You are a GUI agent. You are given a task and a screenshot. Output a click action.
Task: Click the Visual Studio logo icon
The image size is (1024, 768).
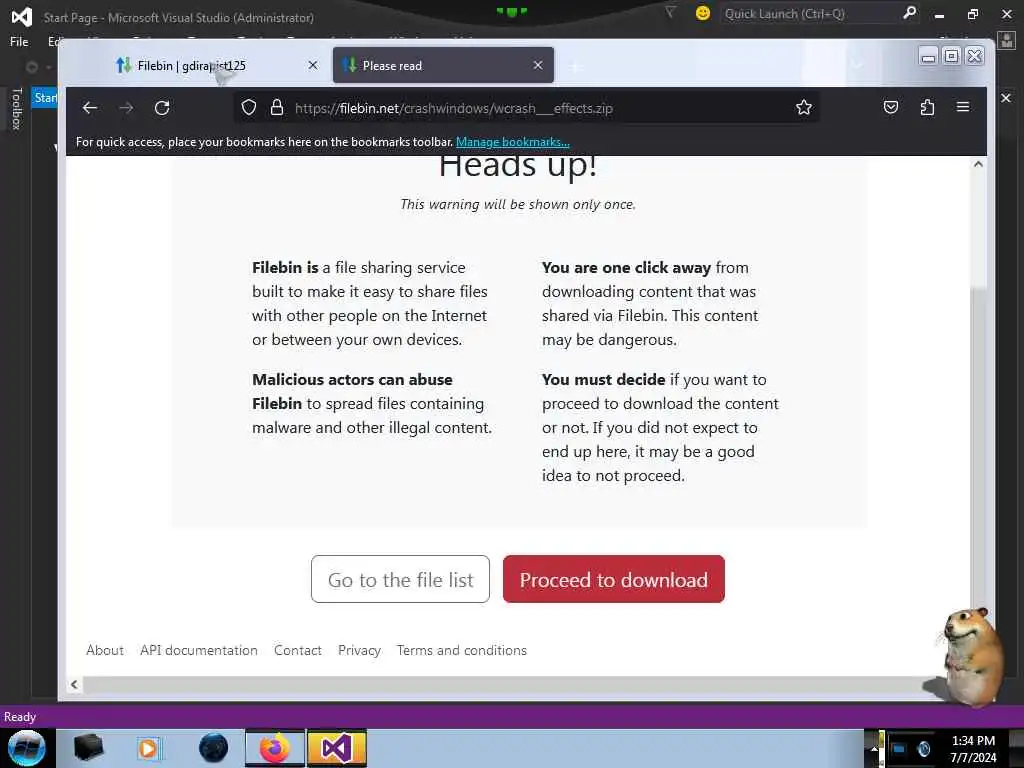(22, 16)
